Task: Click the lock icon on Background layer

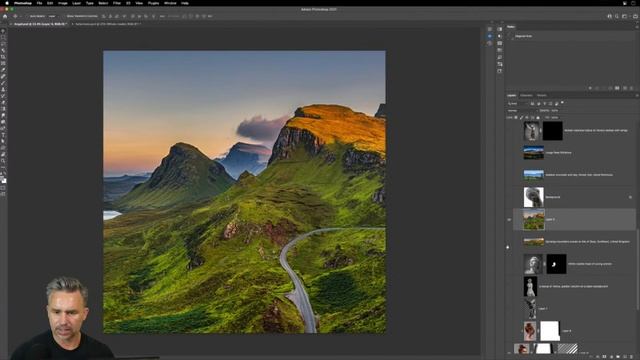Action: pos(631,197)
